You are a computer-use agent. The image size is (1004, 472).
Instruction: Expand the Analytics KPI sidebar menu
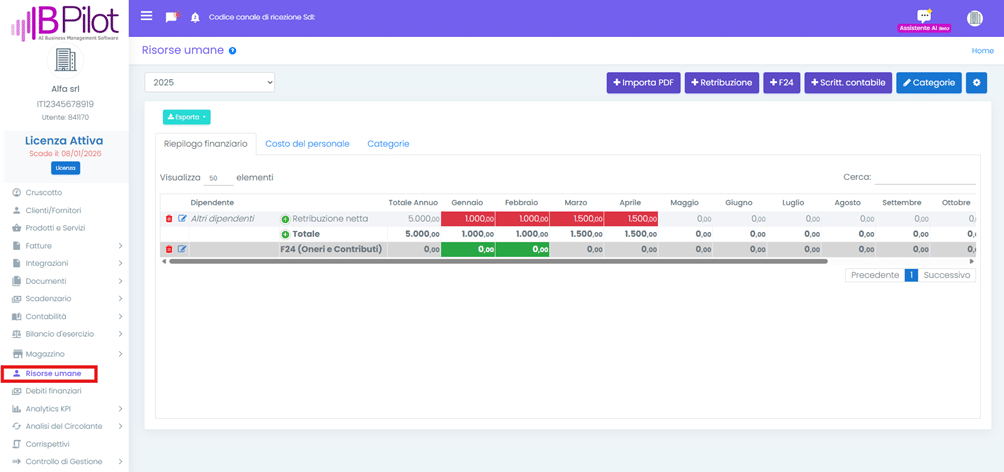[65, 409]
